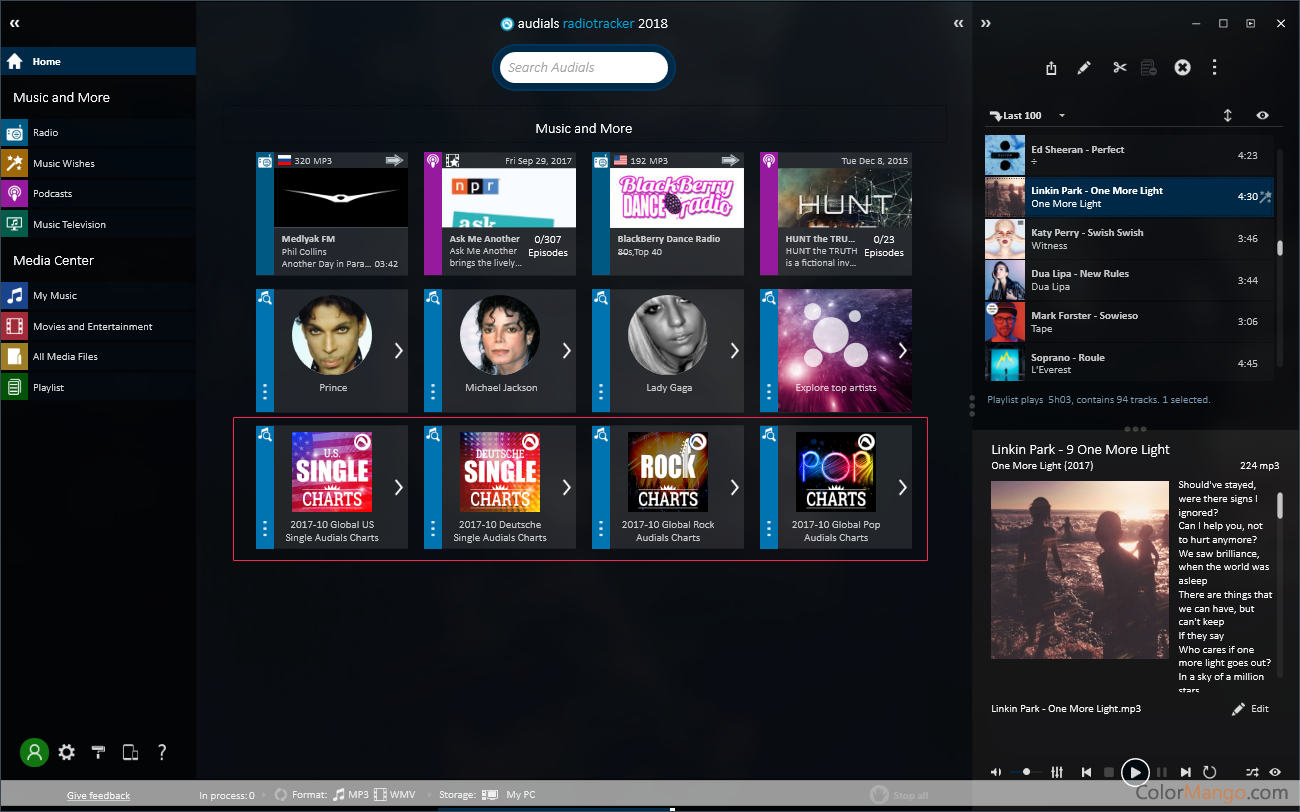
Task: Expand the Global Pop Charts chevron
Action: (902, 487)
